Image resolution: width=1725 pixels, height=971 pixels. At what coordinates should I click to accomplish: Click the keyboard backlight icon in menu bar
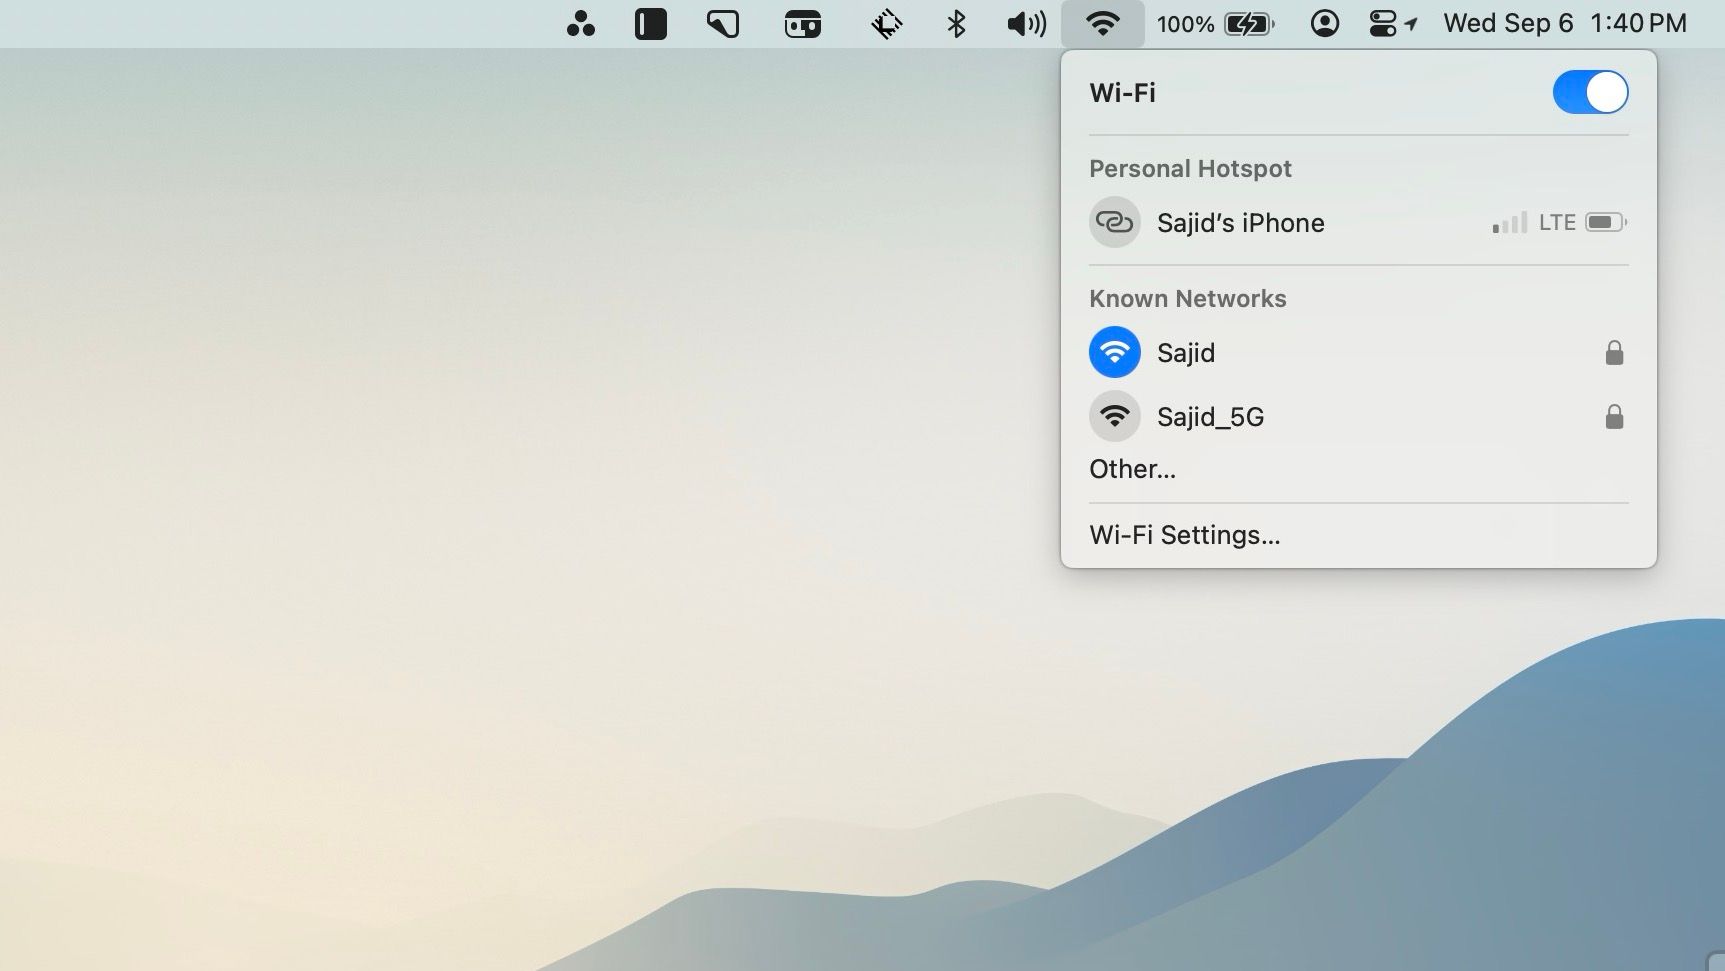click(x=884, y=23)
